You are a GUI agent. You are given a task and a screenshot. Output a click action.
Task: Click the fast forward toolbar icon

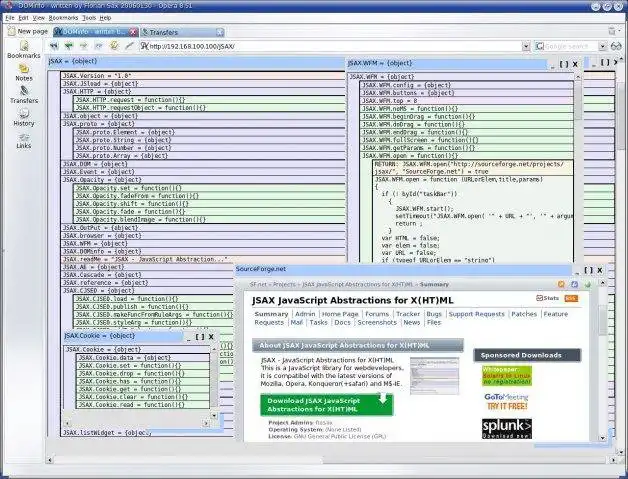point(99,46)
